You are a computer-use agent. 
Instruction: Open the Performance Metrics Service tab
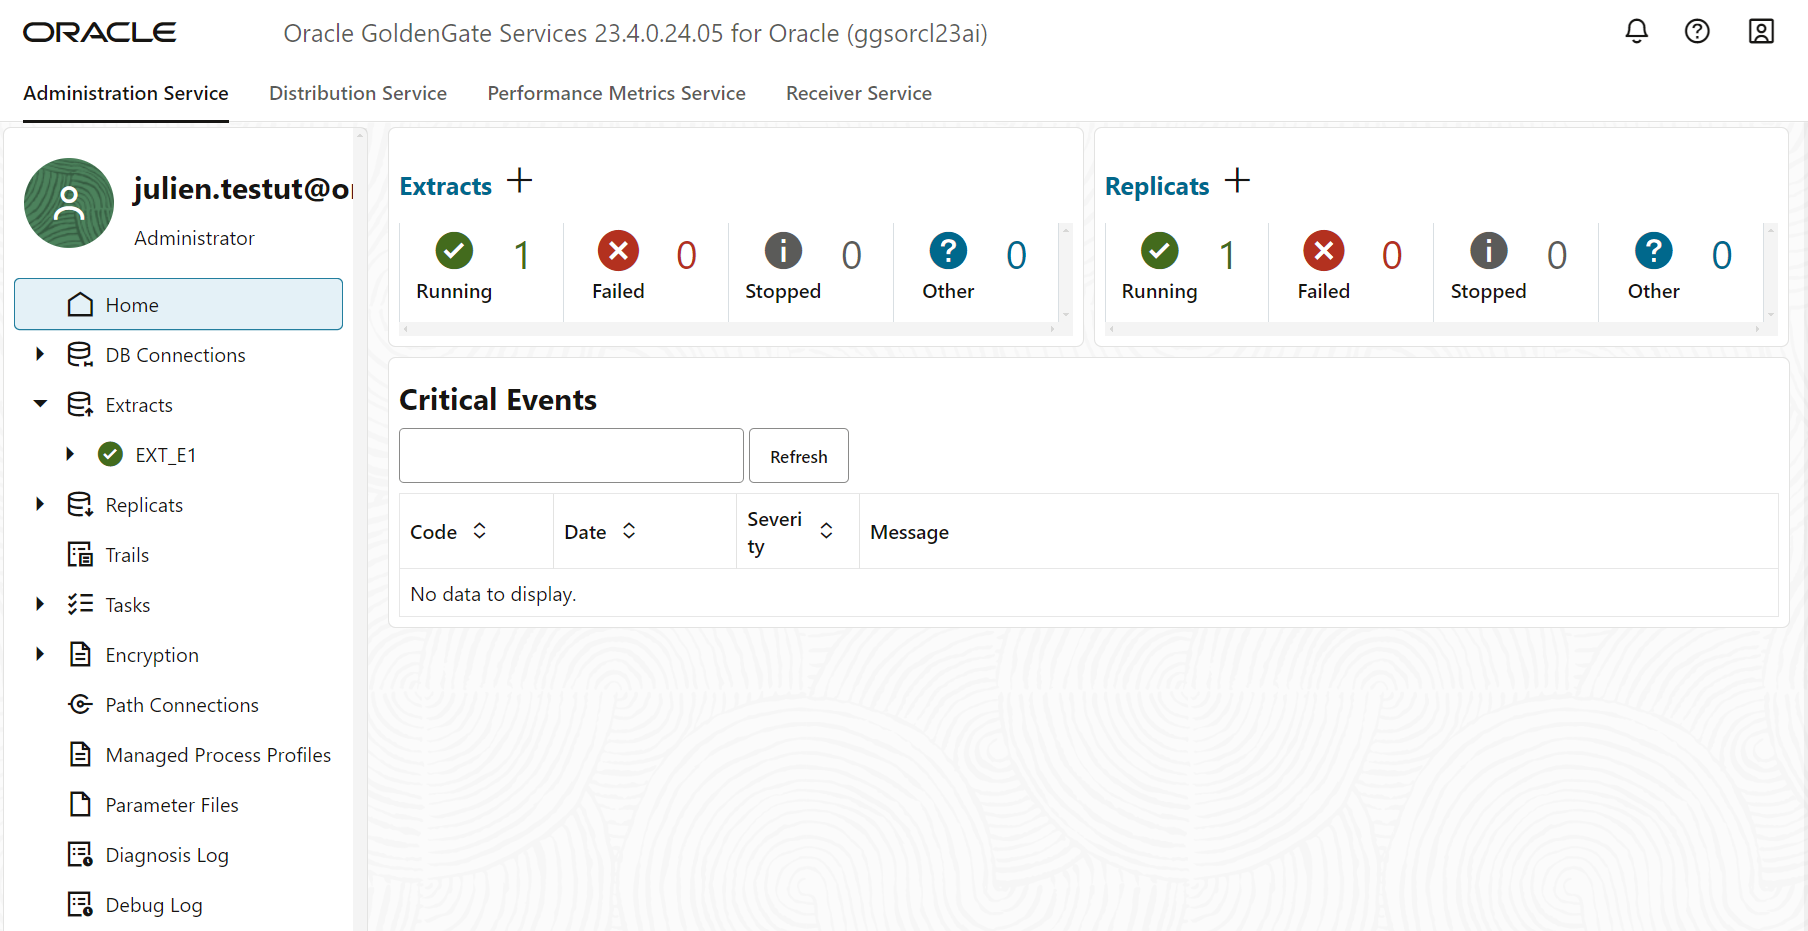click(616, 93)
